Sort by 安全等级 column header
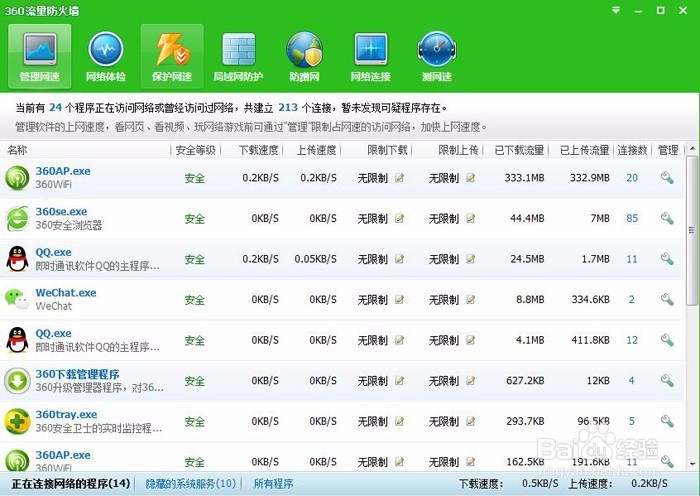The width and height of the screenshot is (700, 496). coord(196,150)
